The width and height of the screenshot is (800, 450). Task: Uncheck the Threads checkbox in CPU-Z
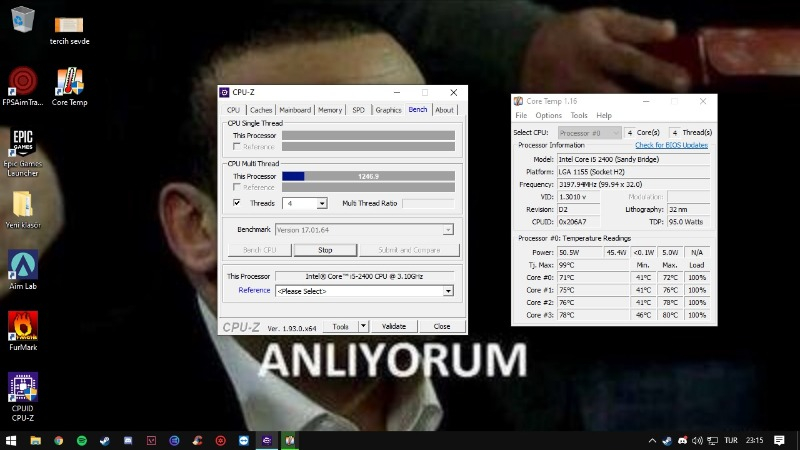[237, 203]
